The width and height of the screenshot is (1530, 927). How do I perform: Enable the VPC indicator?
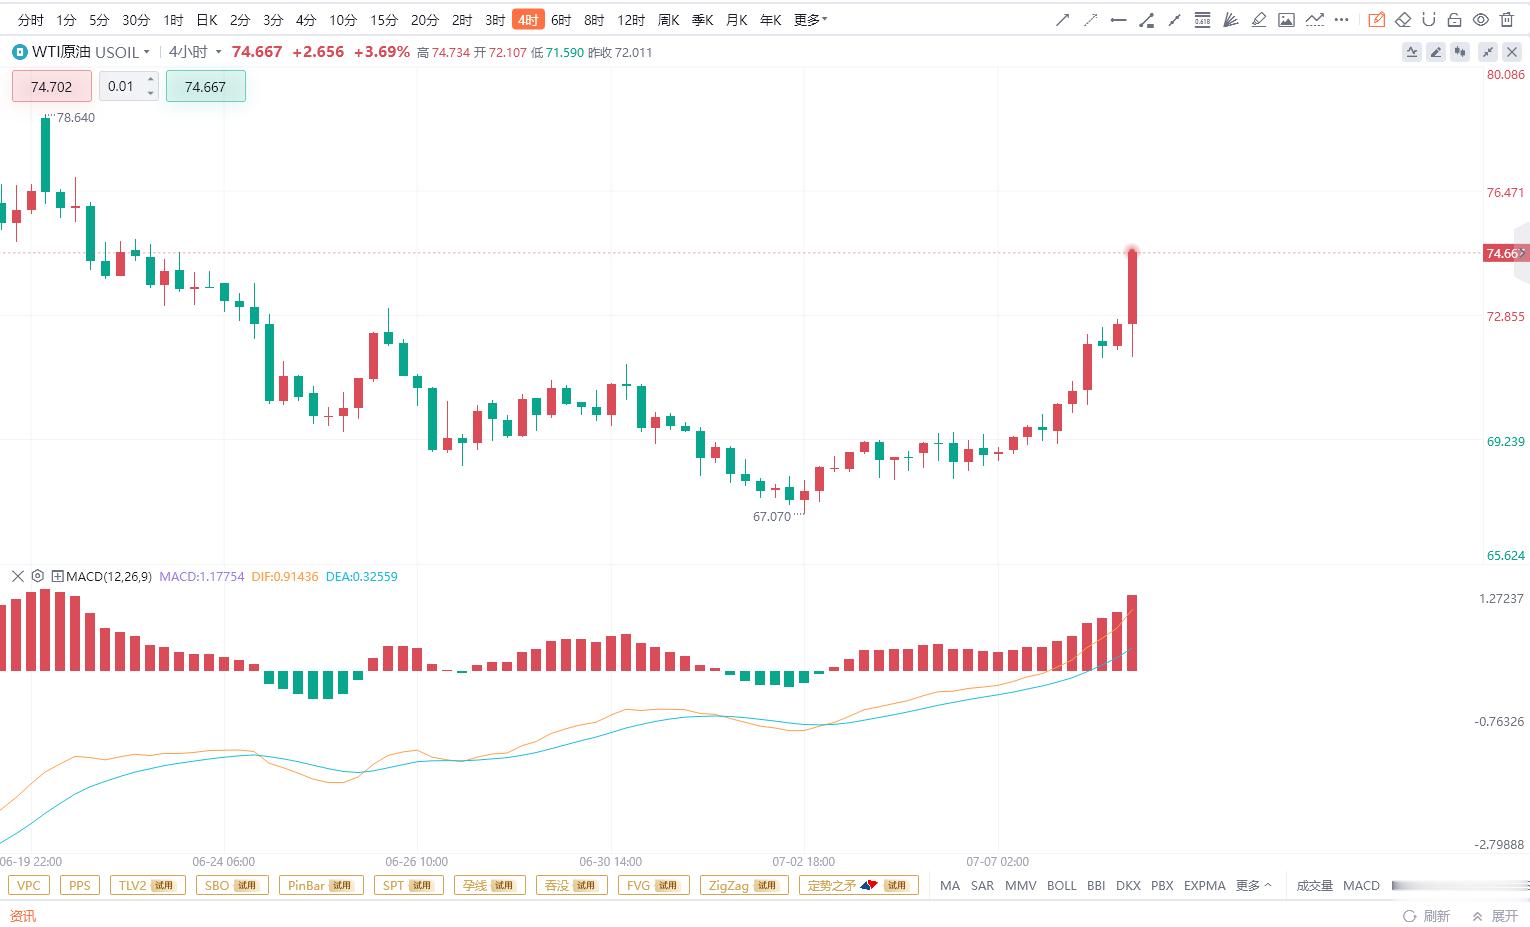click(x=29, y=885)
